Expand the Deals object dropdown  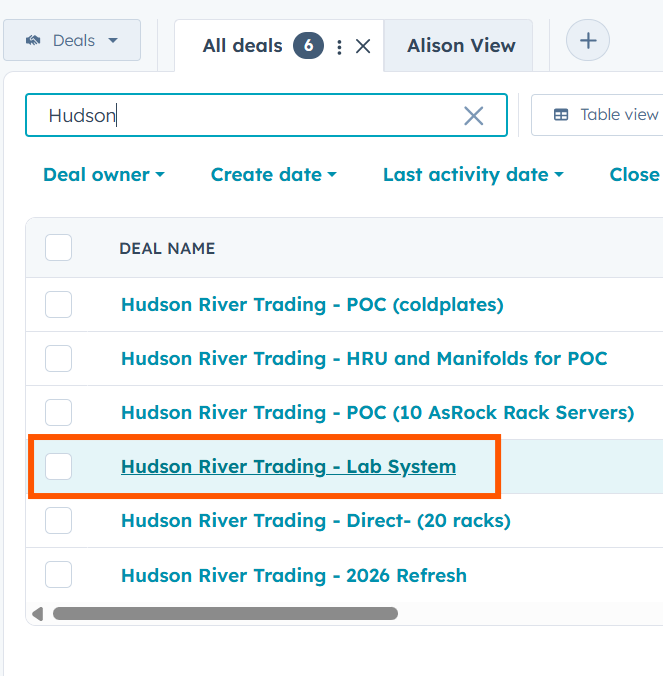(112, 41)
